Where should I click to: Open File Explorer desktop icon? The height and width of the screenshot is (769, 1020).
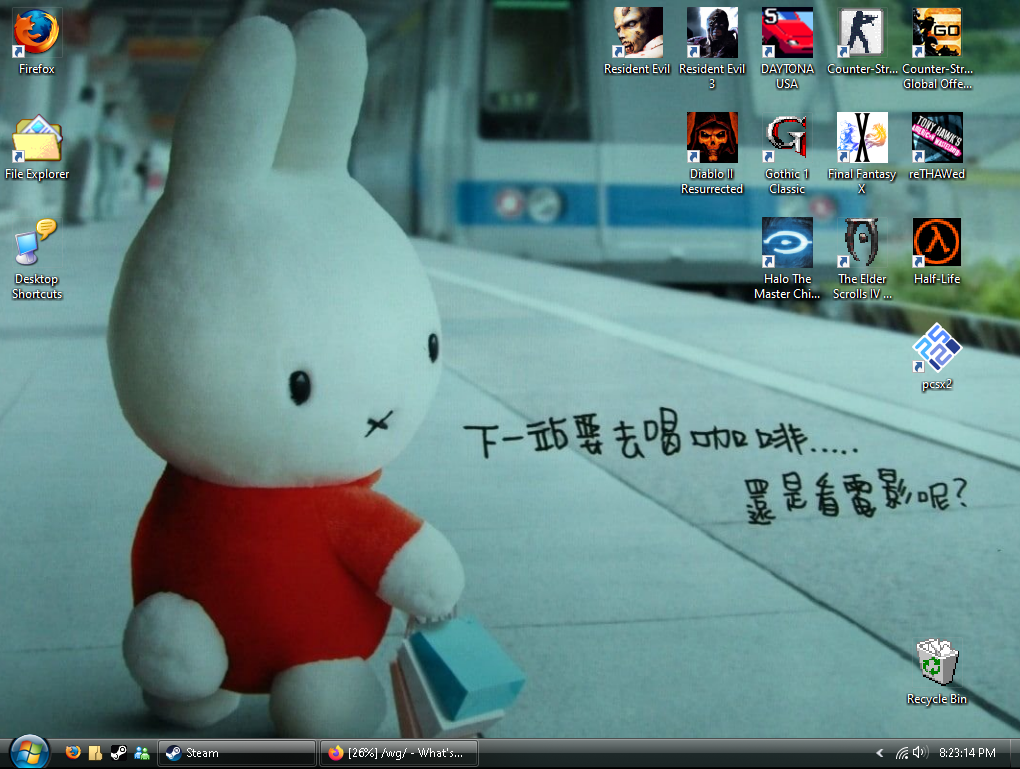click(36, 147)
